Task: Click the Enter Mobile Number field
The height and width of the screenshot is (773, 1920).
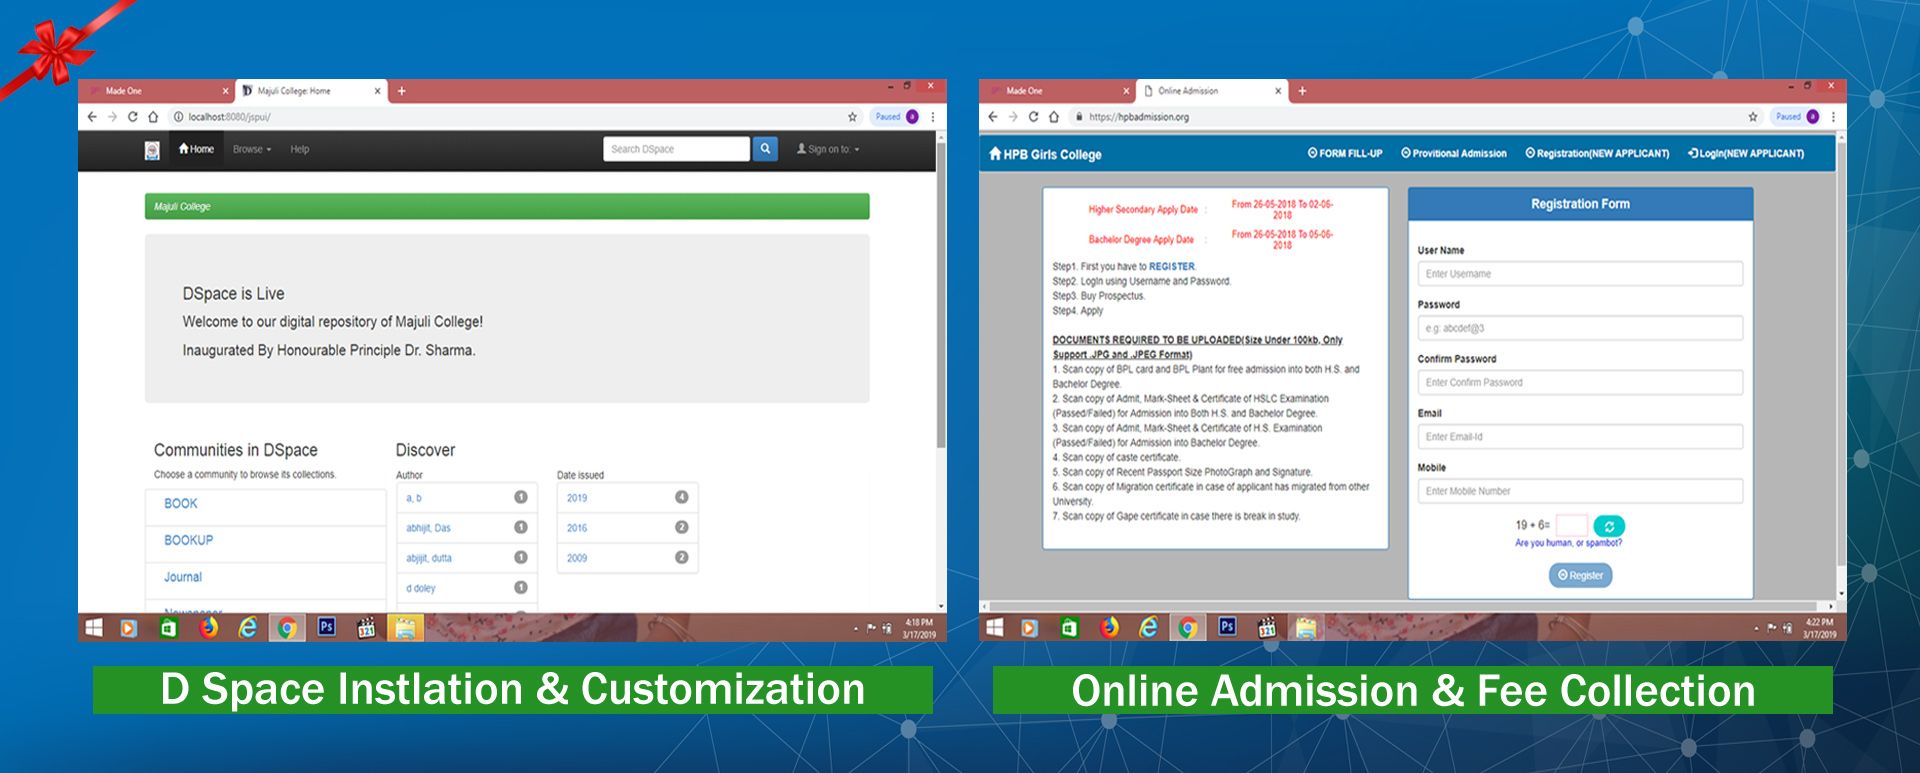Action: click(x=1580, y=491)
